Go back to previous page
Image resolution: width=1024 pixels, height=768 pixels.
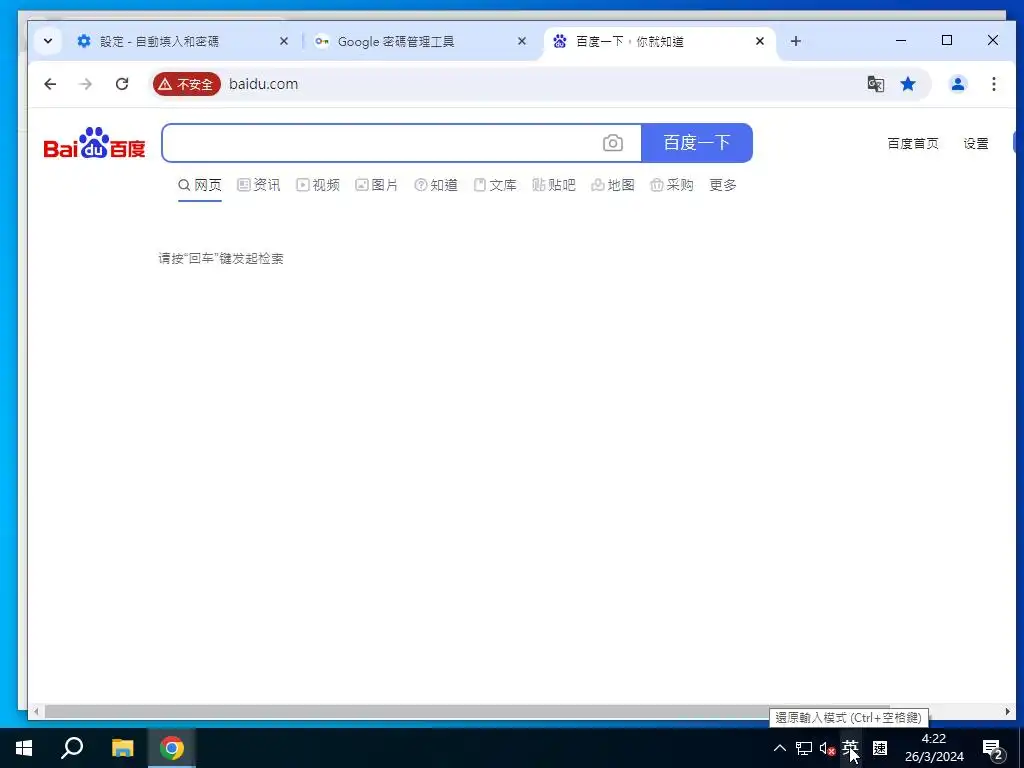(50, 84)
